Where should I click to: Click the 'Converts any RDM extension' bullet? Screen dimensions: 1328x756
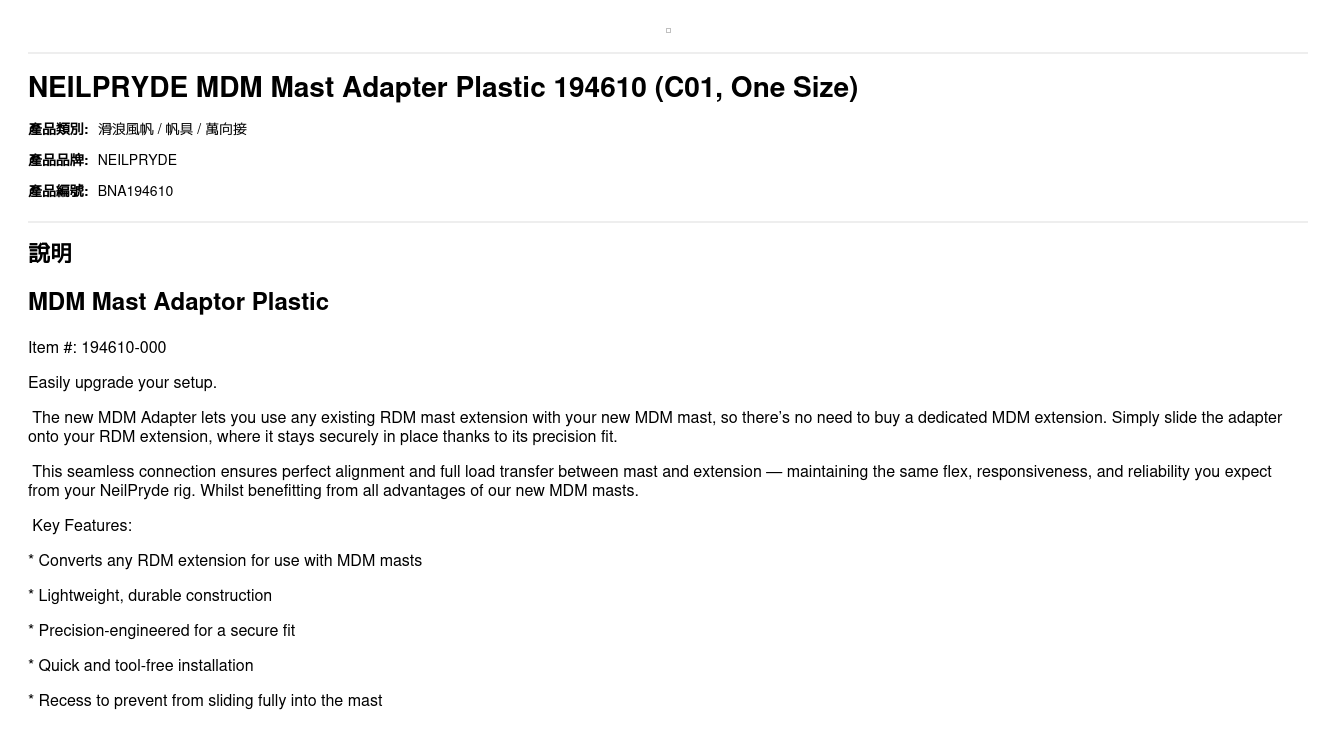(x=225, y=561)
